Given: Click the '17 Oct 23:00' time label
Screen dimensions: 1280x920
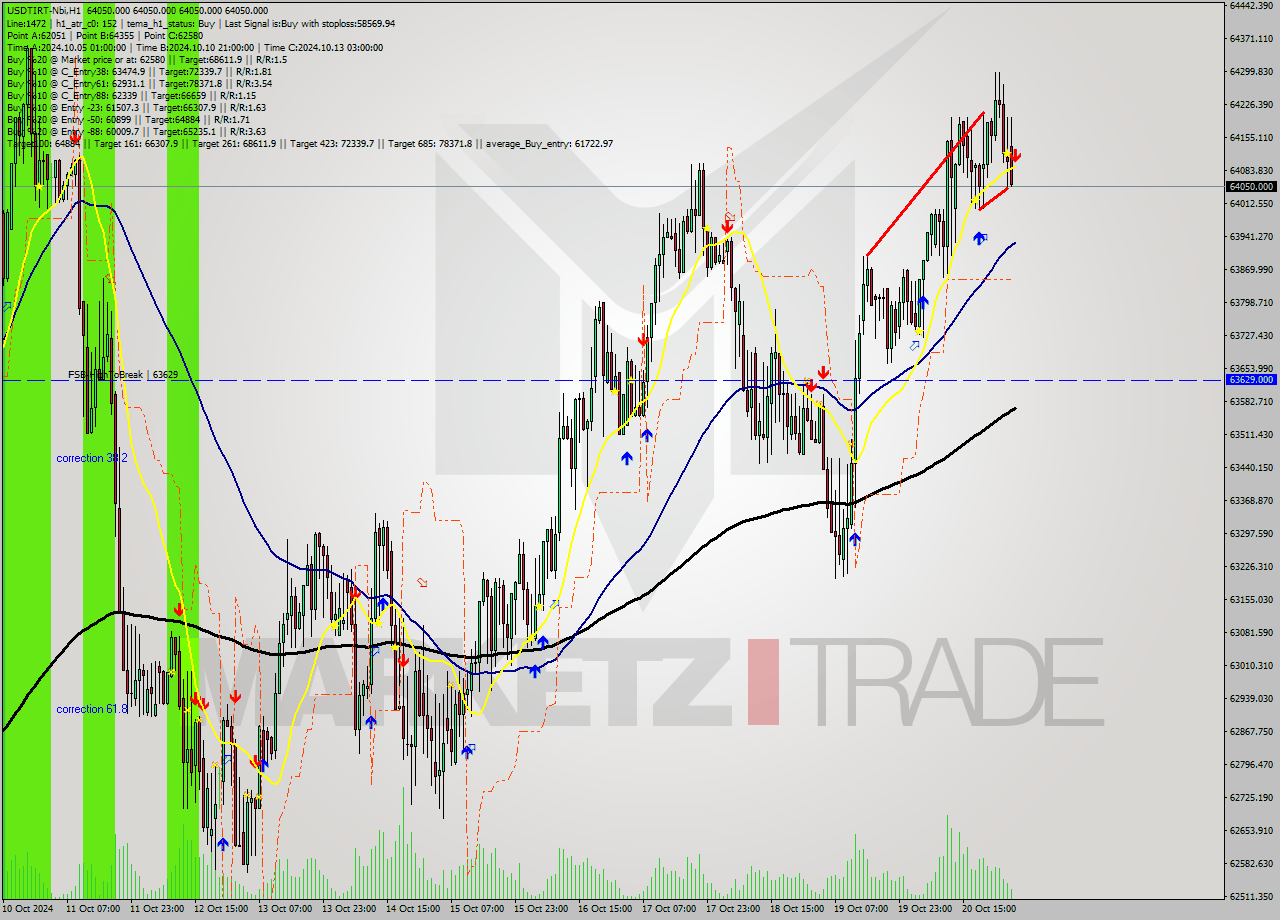Looking at the screenshot, I should pos(732,909).
